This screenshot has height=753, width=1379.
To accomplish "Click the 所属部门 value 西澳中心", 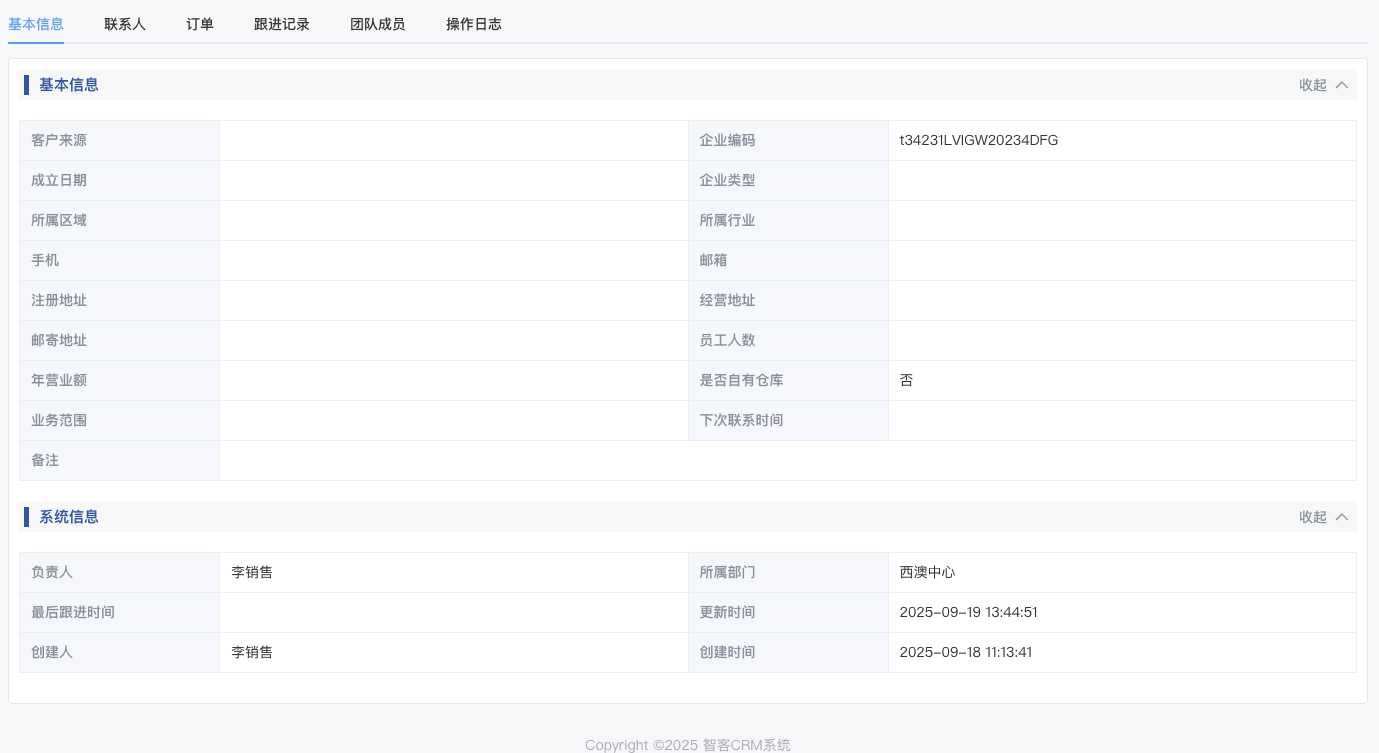I will [927, 573].
